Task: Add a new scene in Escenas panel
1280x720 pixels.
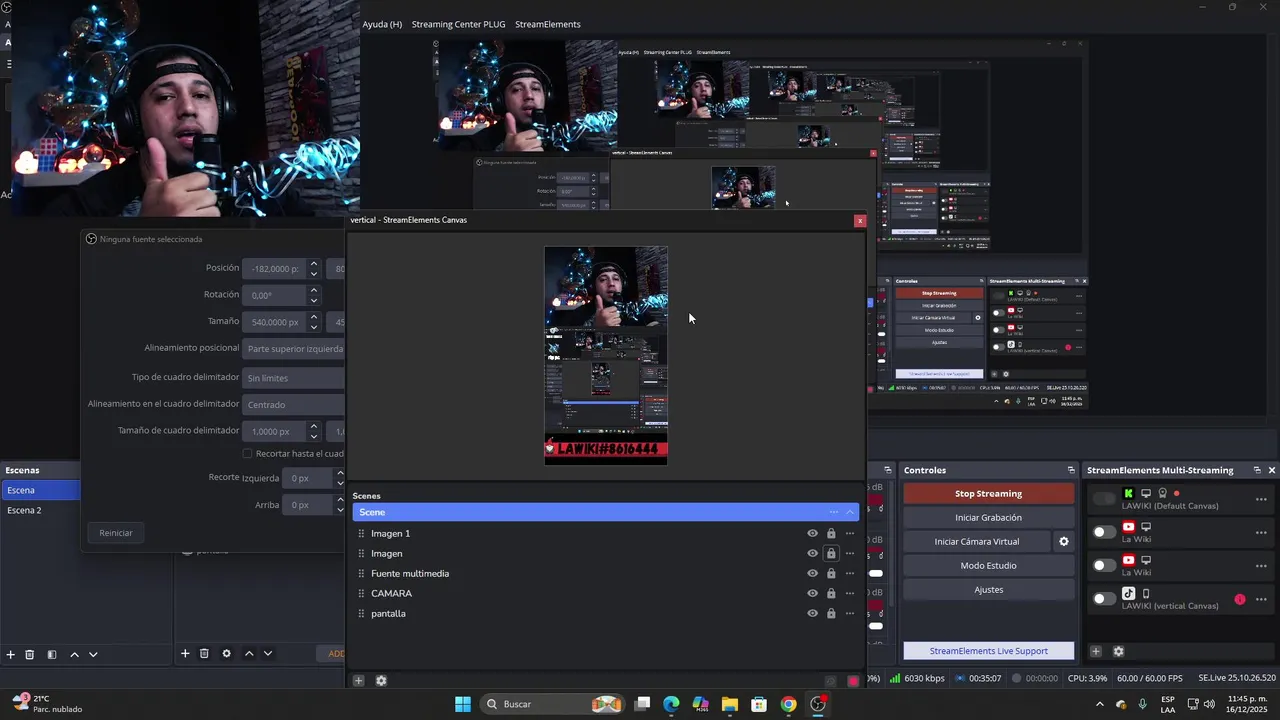Action: click(11, 654)
